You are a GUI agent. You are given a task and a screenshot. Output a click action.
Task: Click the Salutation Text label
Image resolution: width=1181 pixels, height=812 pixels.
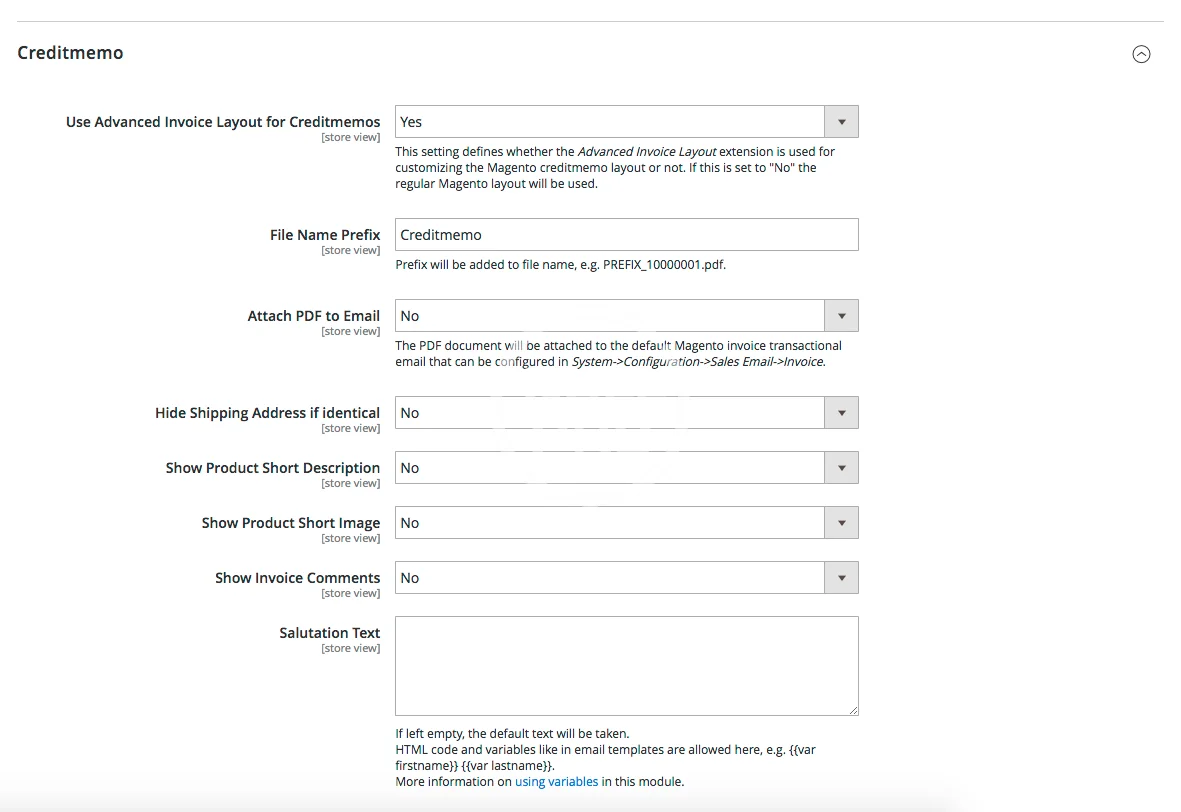tap(329, 633)
